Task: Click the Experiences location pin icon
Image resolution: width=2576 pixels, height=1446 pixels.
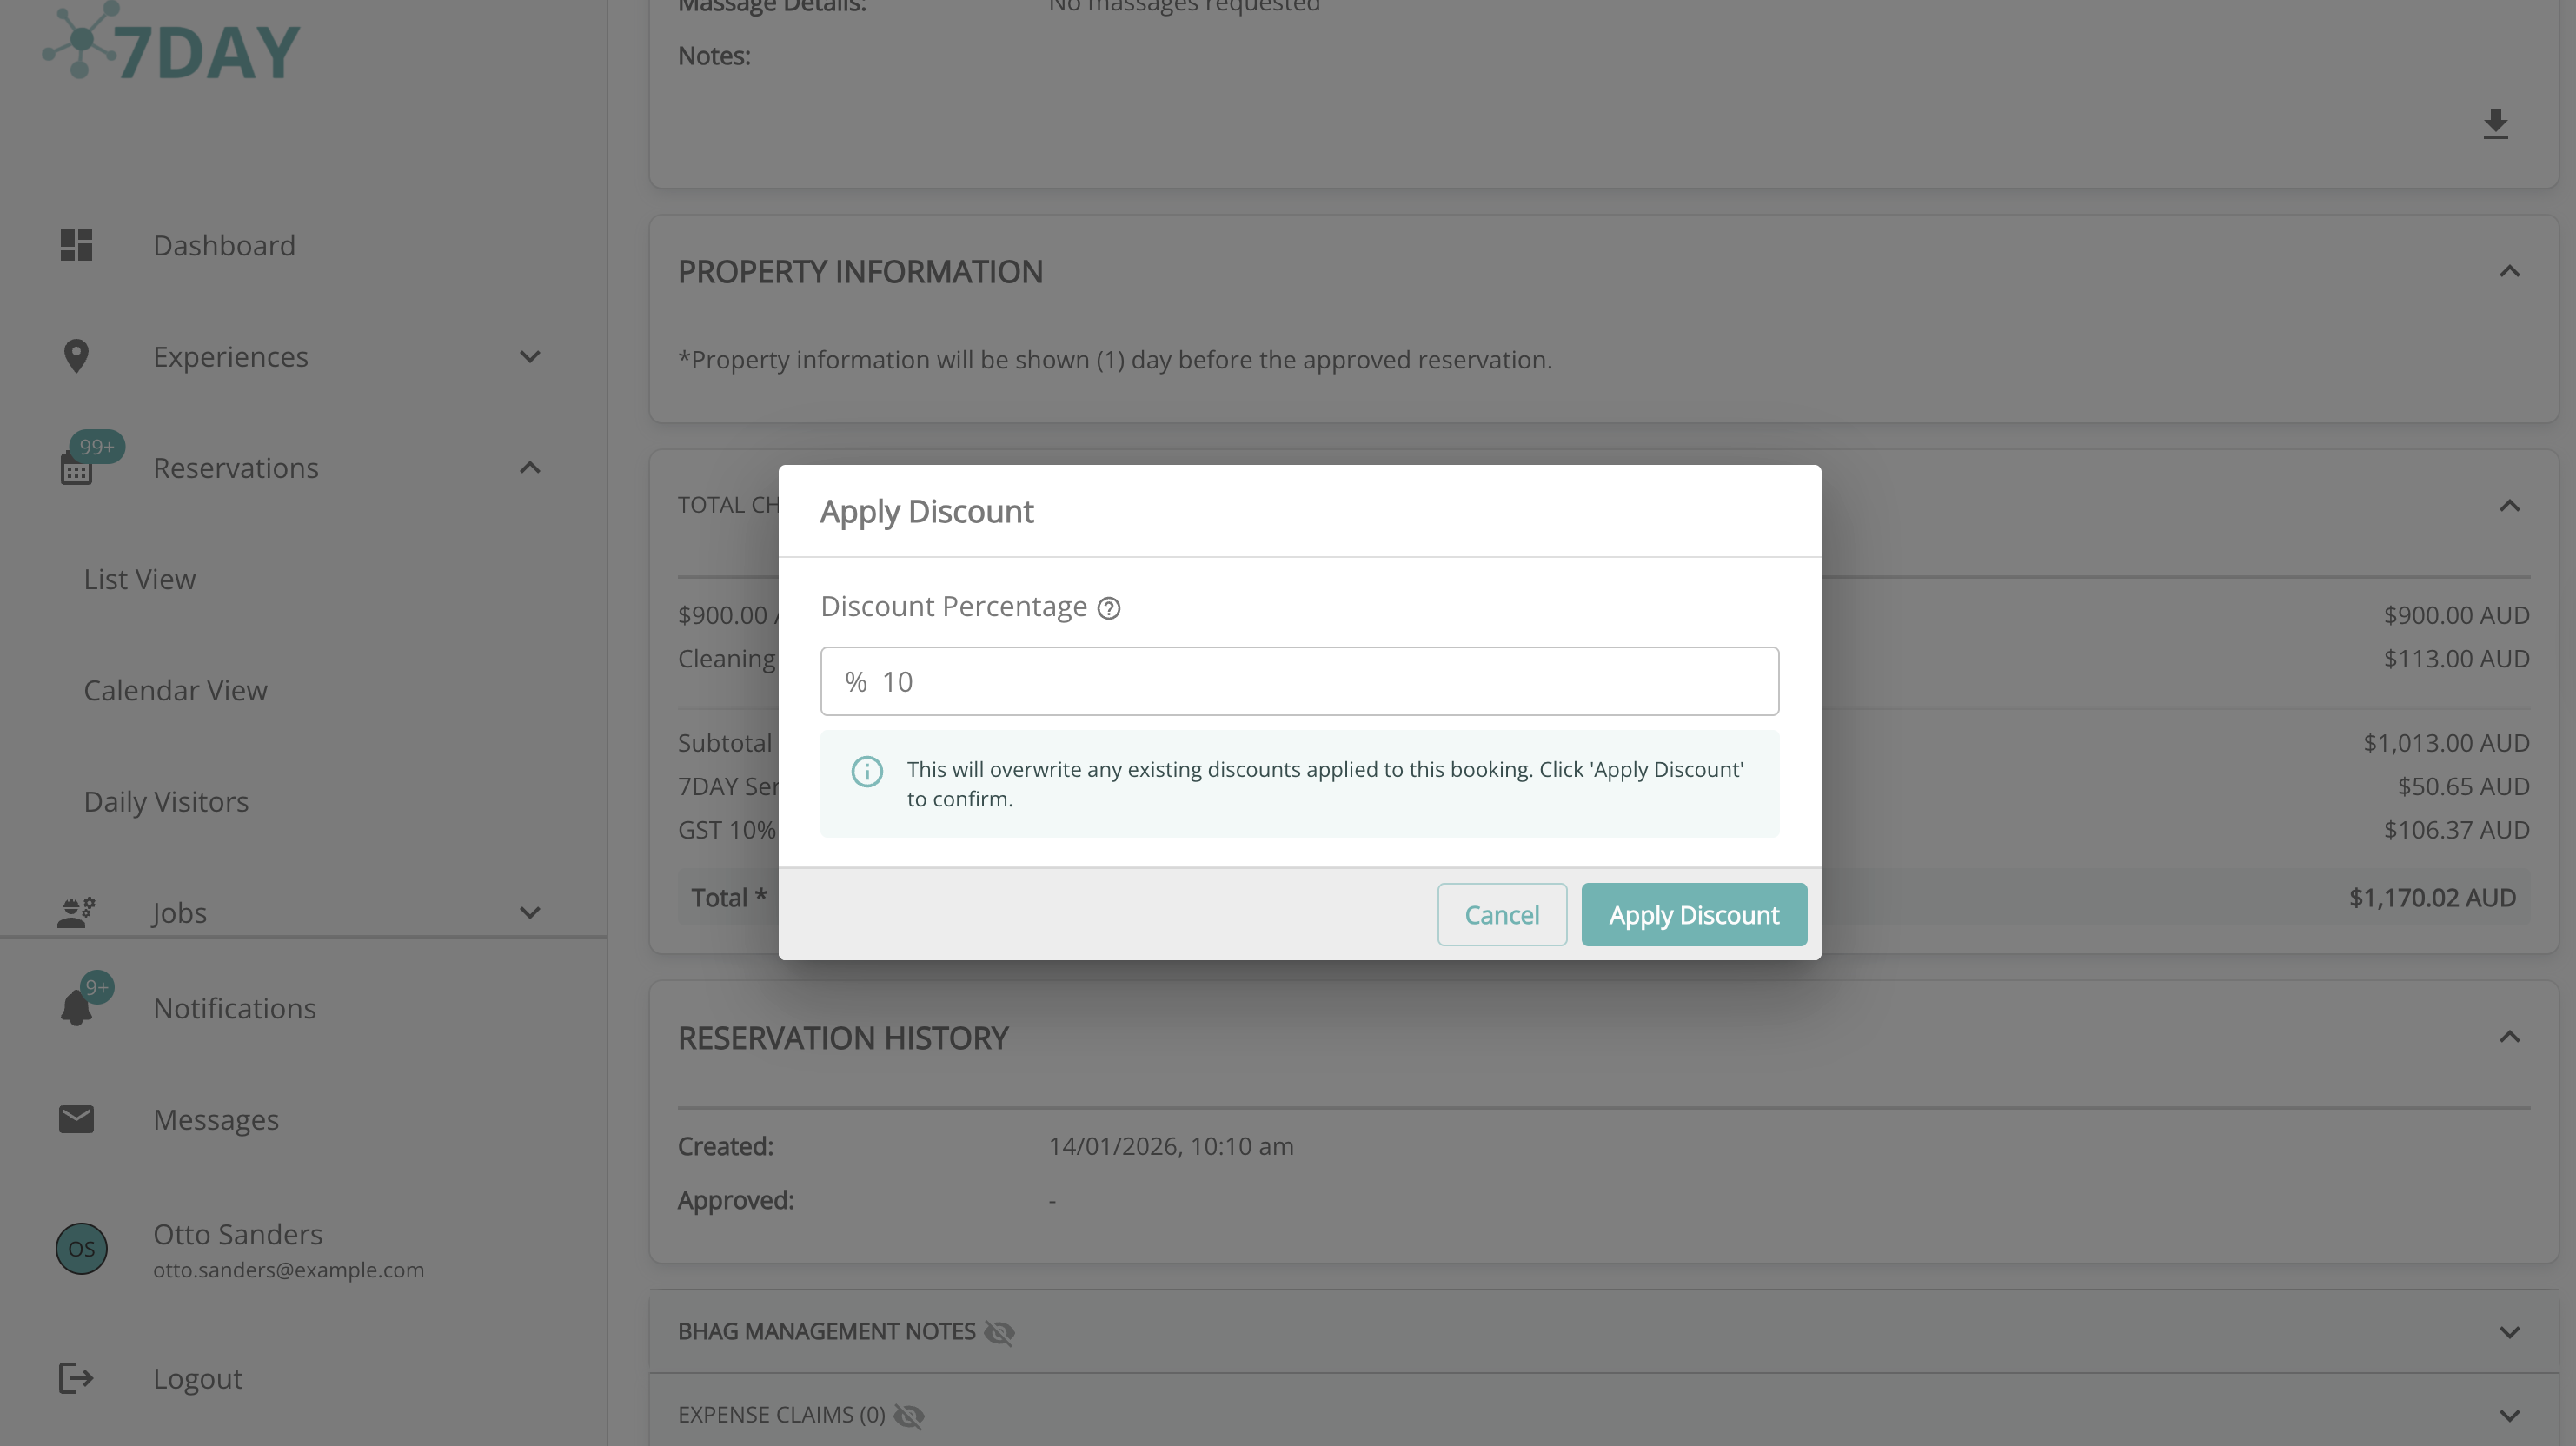Action: point(76,356)
